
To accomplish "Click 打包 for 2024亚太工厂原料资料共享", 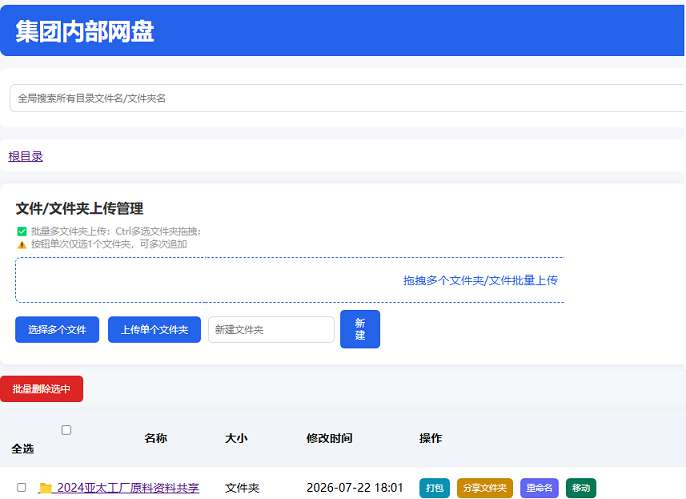I will click(x=434, y=488).
